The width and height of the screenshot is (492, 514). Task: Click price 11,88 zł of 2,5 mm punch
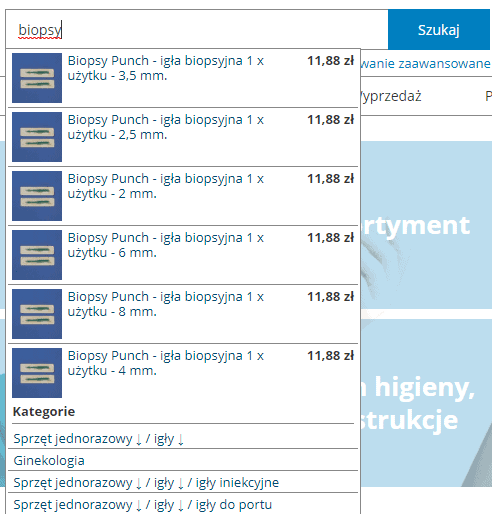pyautogui.click(x=330, y=120)
